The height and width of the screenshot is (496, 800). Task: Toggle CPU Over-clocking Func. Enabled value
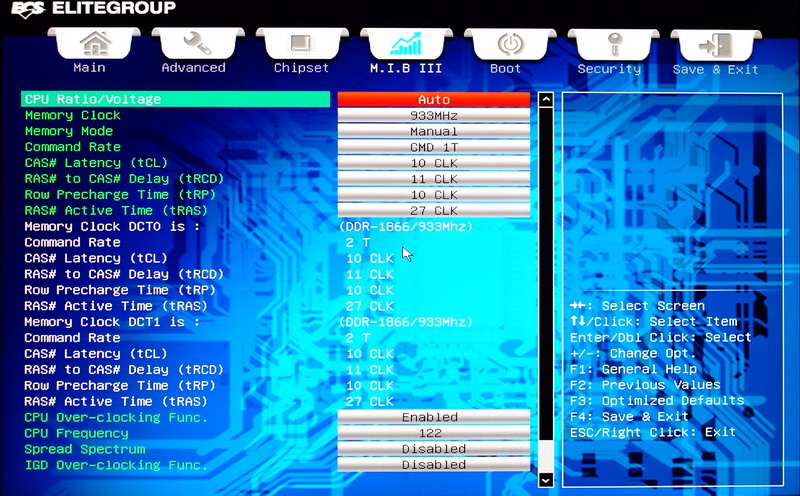pyautogui.click(x=434, y=417)
